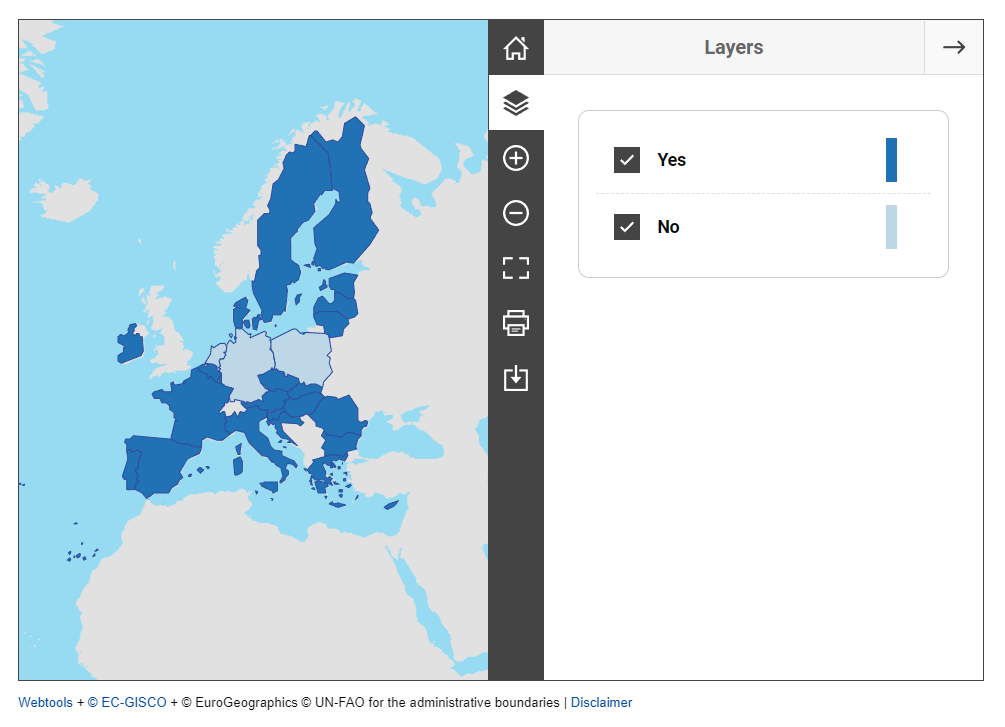
Task: Click the Yes layer label
Action: click(671, 160)
